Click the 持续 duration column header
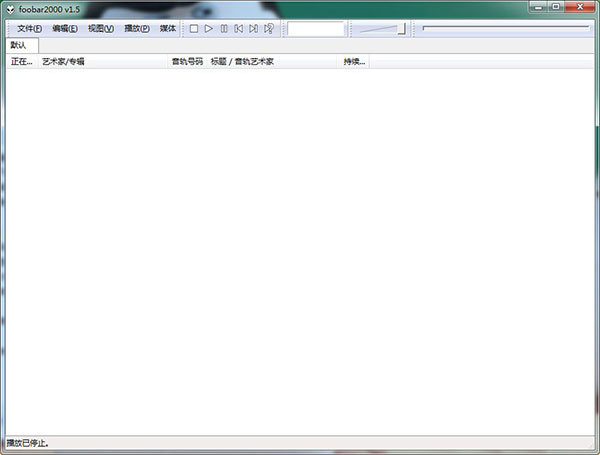The width and height of the screenshot is (600, 455). coord(354,62)
